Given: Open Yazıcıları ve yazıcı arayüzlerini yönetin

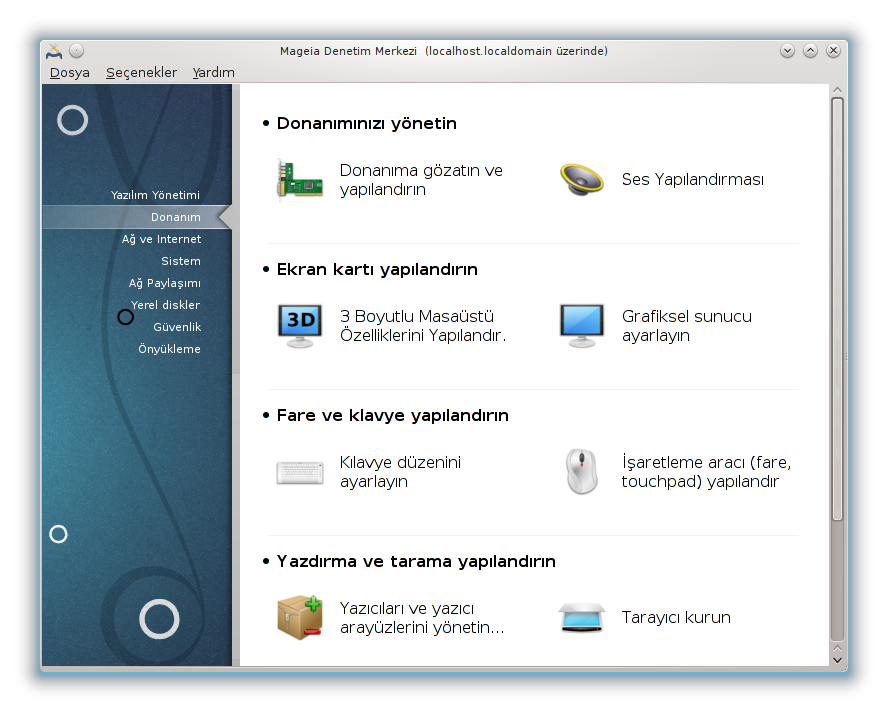Looking at the screenshot, I should [422, 618].
